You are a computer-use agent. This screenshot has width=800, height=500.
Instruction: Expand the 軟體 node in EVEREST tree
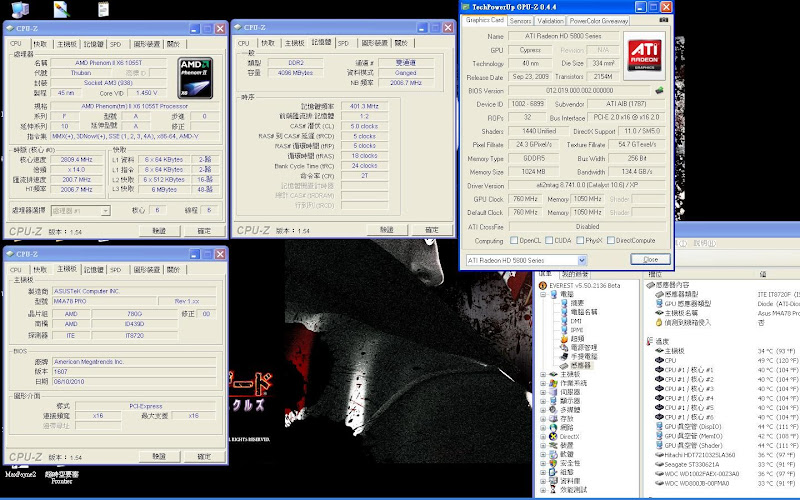click(543, 454)
